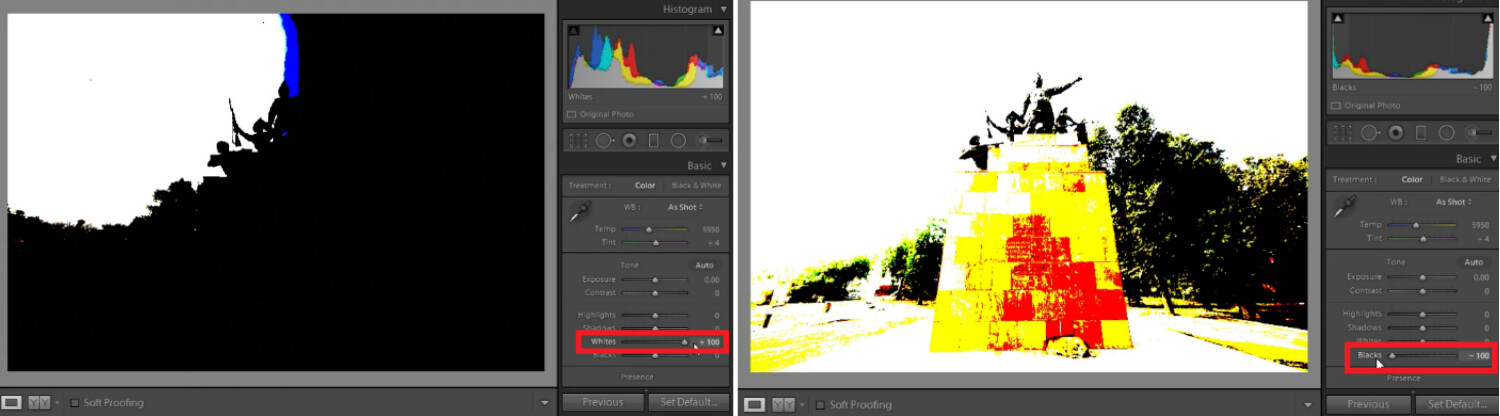Select Spot Removal tool in left tool strip
This screenshot has height=416, width=1500.
(x=603, y=141)
